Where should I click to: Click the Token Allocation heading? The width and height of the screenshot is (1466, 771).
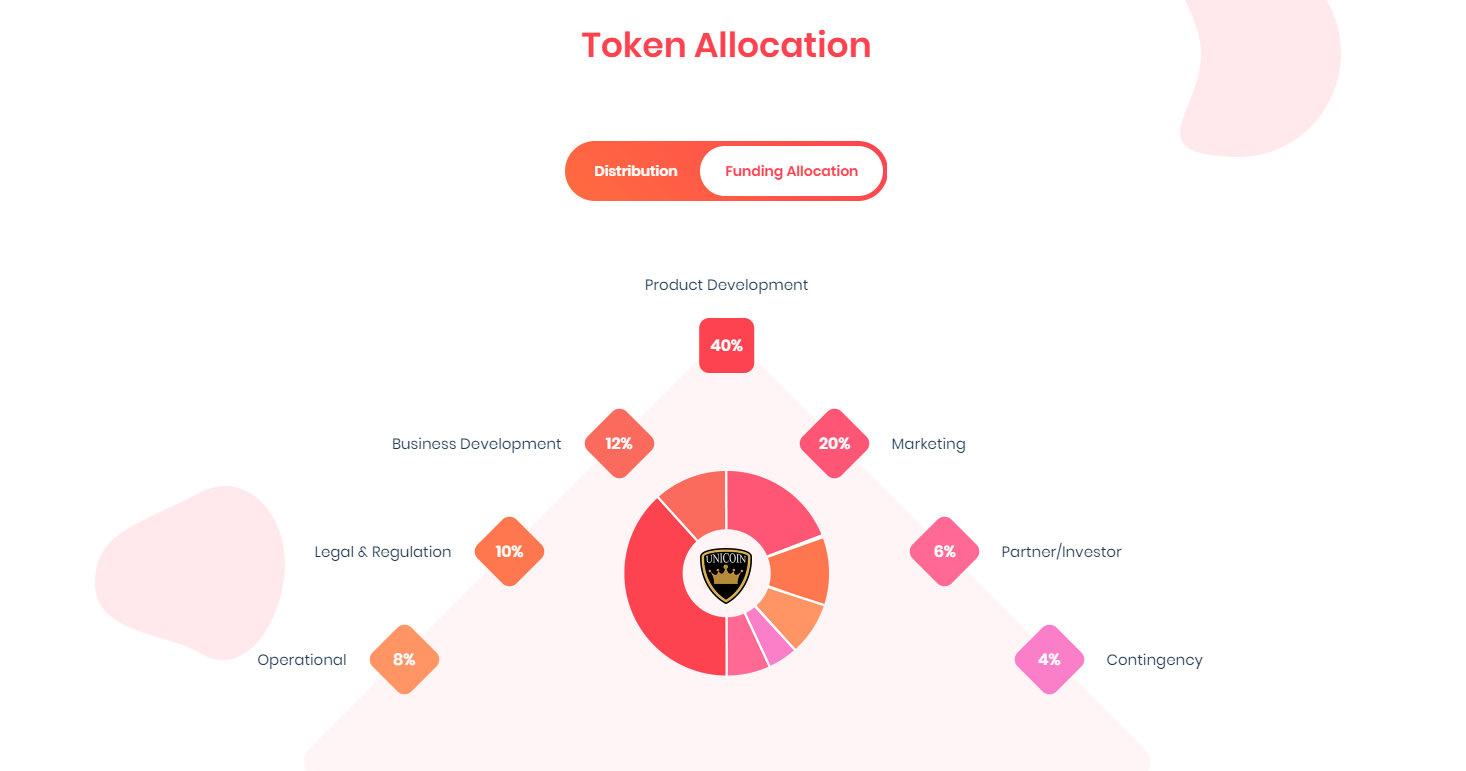726,45
